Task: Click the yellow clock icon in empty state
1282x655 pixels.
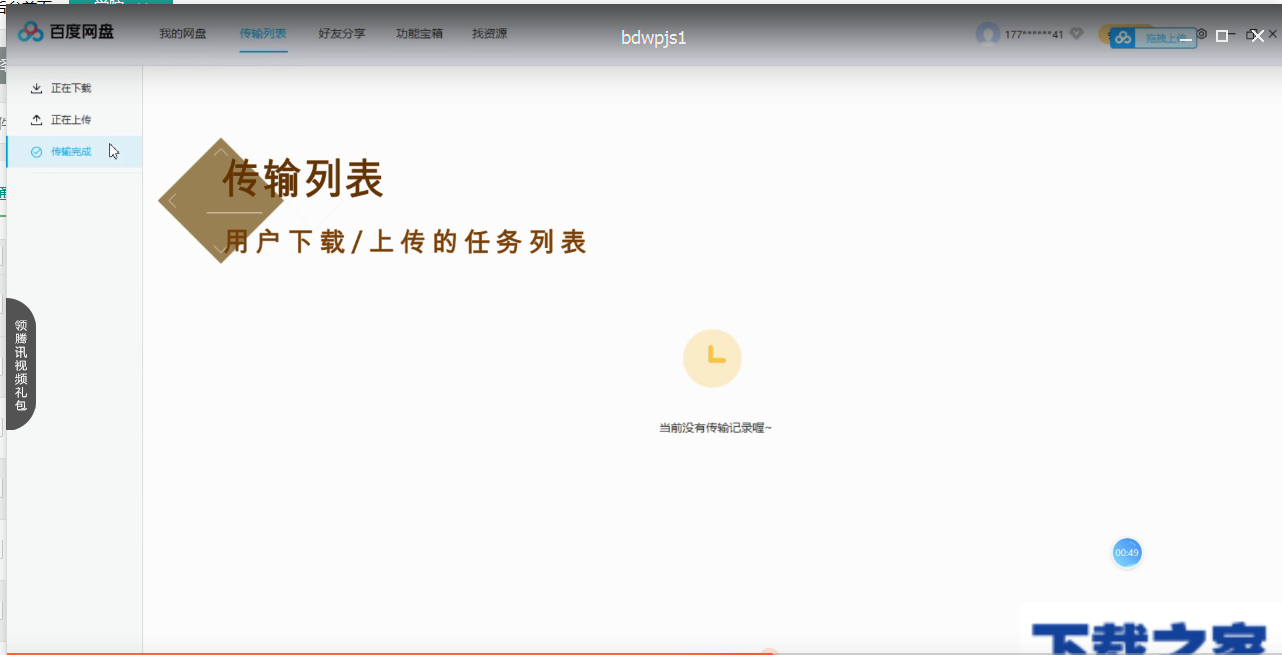Action: pos(712,358)
